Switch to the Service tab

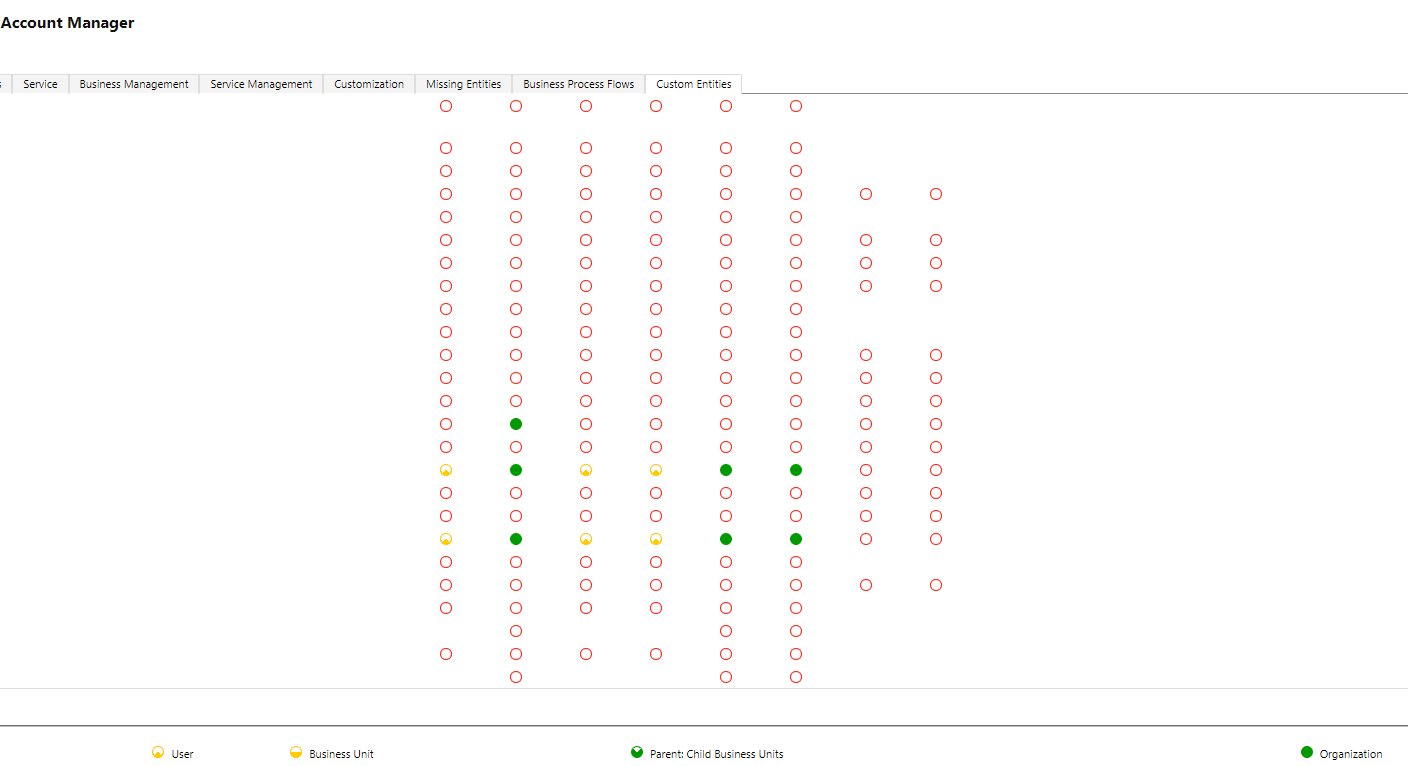point(40,84)
